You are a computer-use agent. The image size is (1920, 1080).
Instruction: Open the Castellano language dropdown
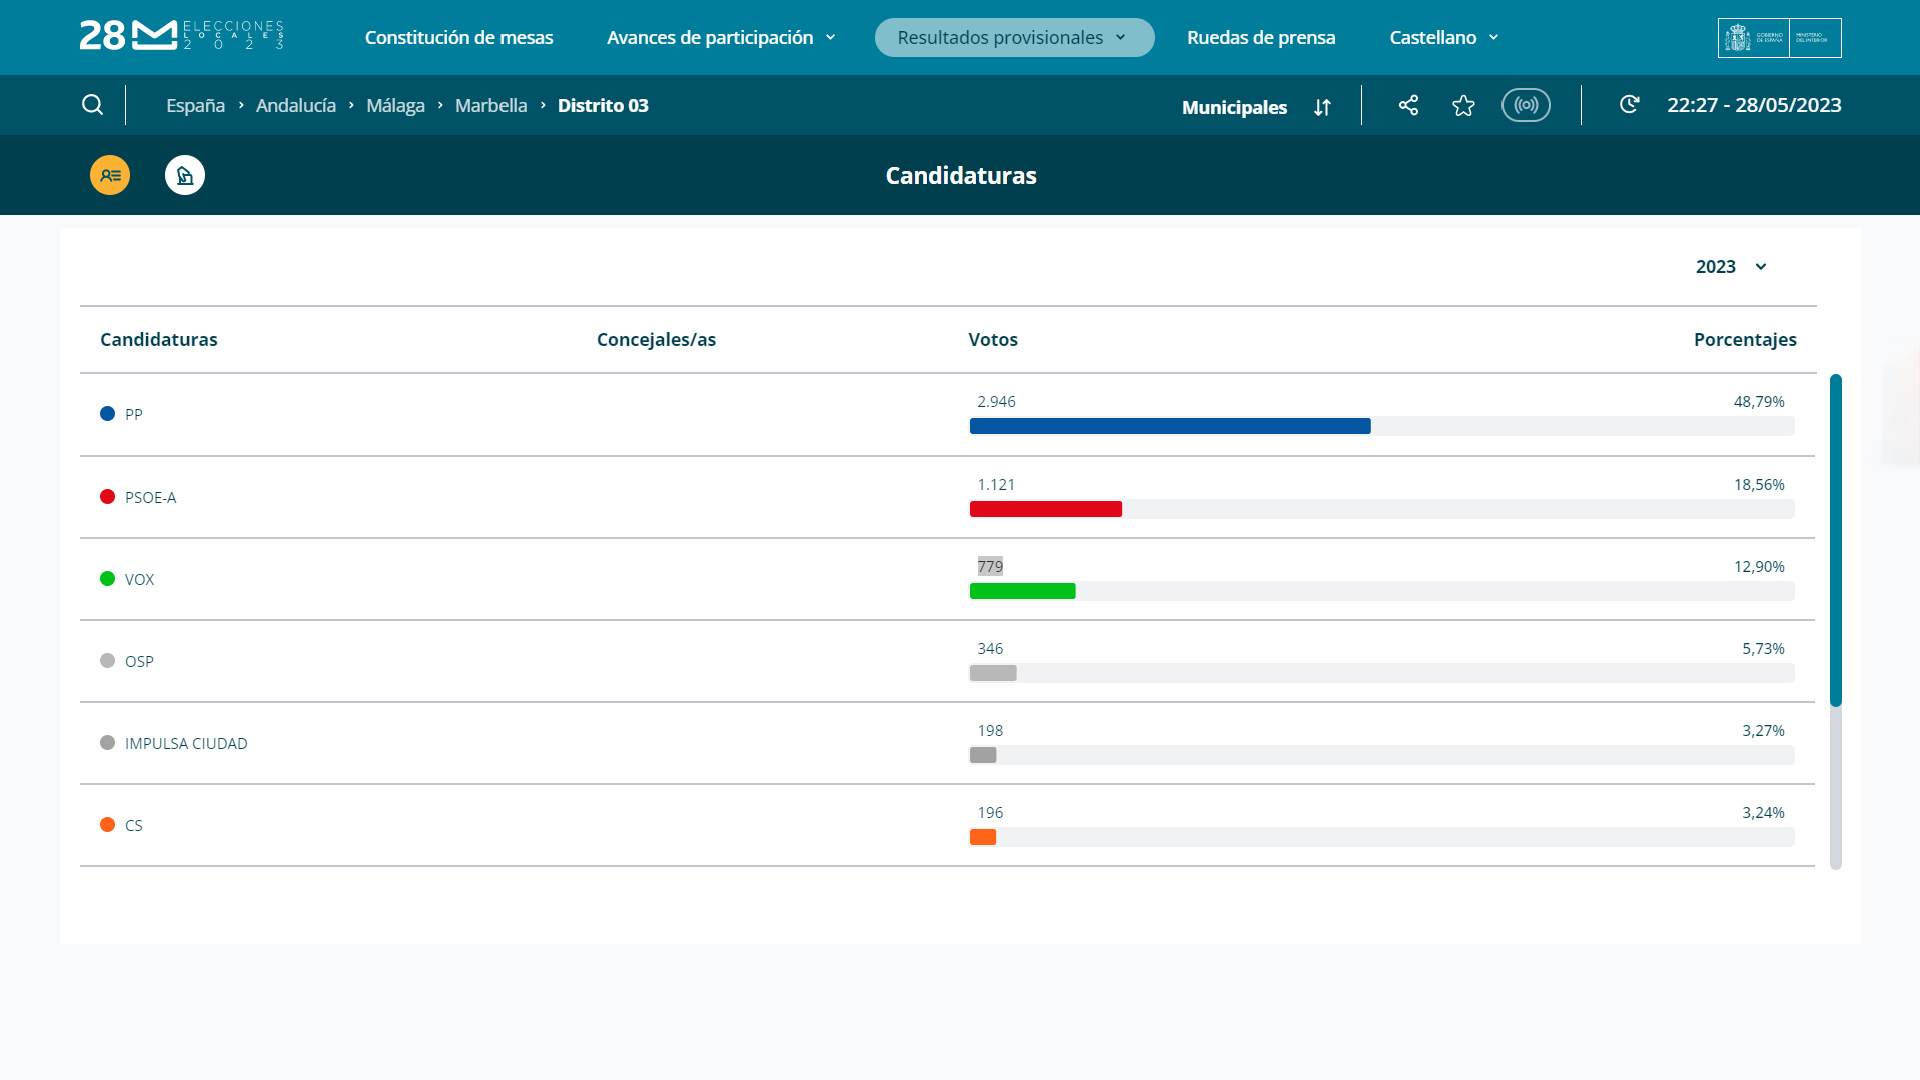(x=1443, y=38)
